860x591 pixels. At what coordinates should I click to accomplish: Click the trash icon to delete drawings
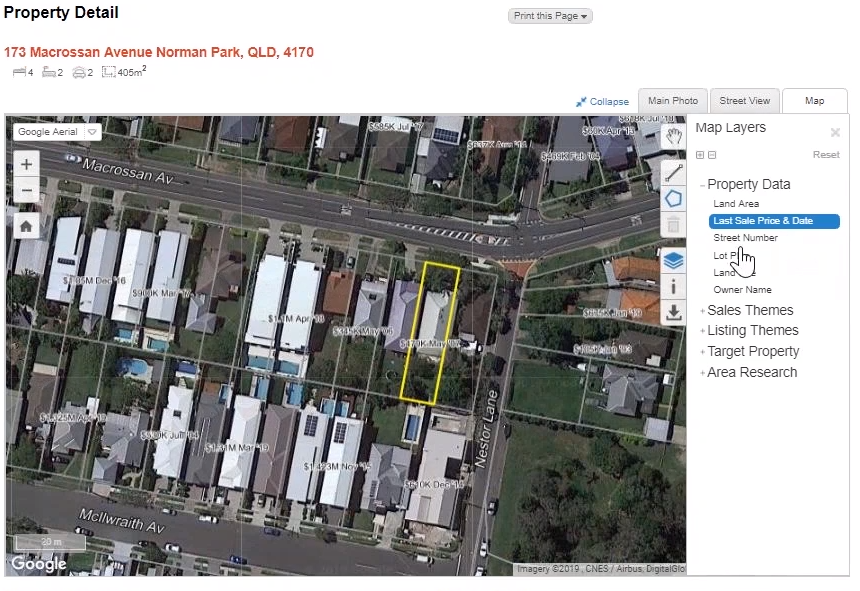pyautogui.click(x=673, y=224)
